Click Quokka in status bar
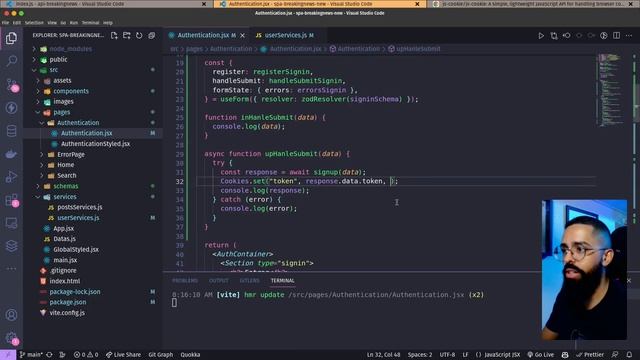This screenshot has width=640, height=360. pos(190,355)
